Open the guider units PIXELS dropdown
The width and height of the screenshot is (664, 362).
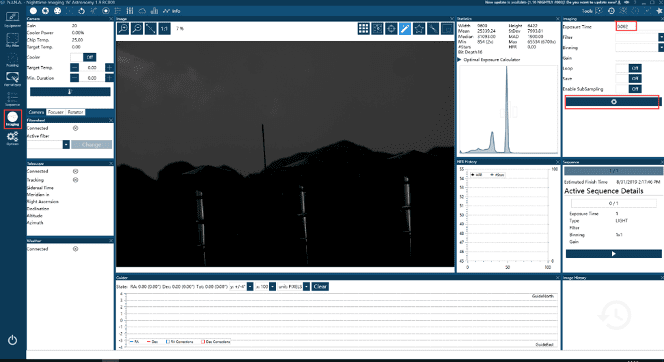(x=306, y=287)
